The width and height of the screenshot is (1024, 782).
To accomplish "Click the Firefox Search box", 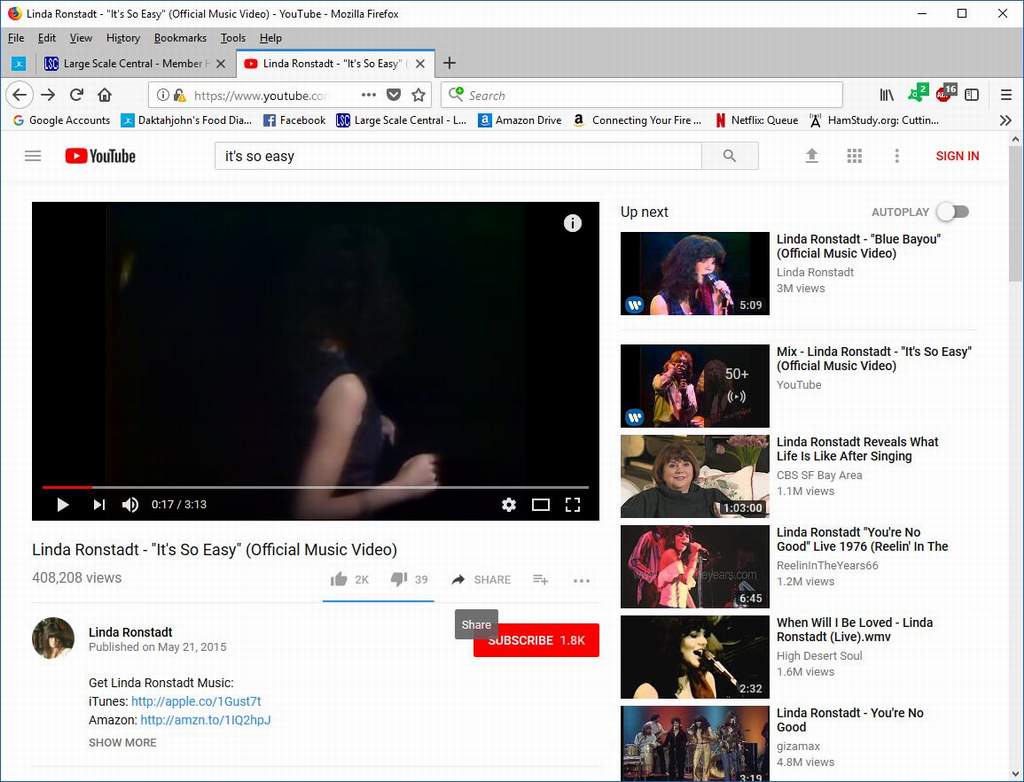I will coord(641,95).
